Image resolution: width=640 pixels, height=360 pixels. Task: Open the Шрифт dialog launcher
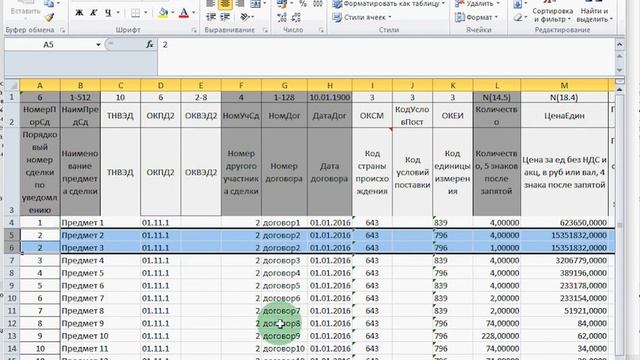(x=194, y=30)
